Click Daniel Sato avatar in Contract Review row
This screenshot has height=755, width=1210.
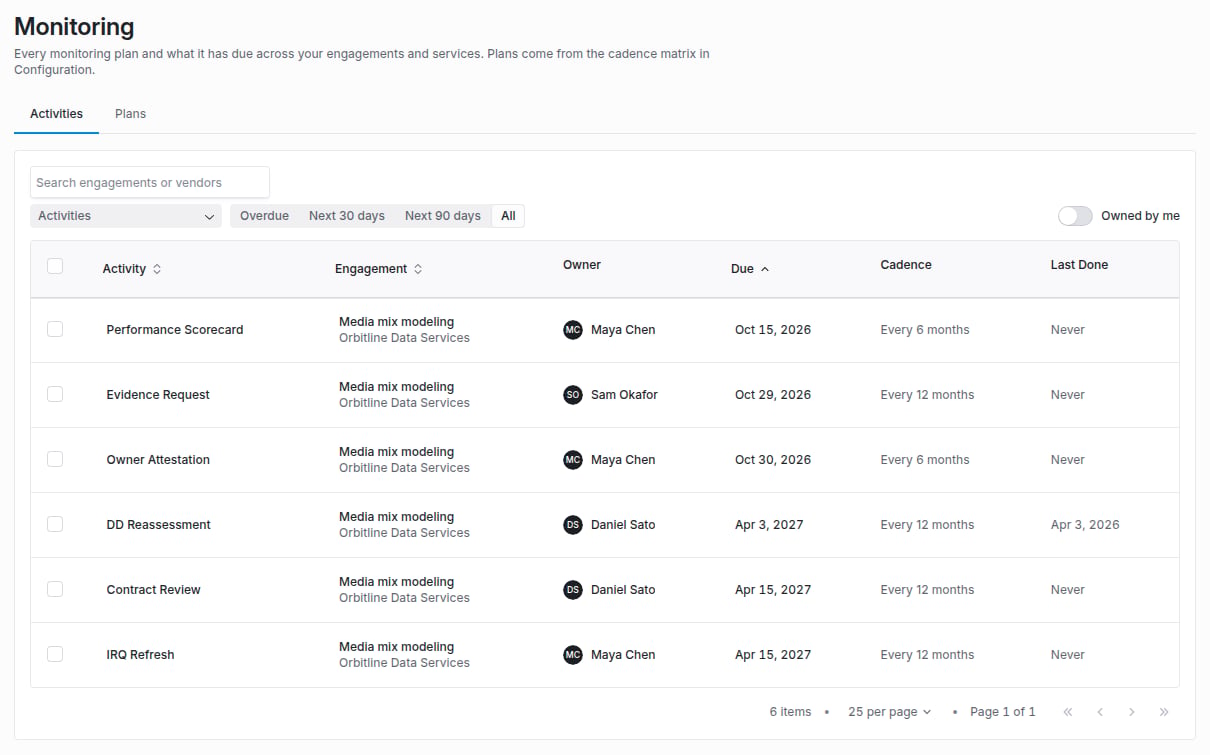(x=573, y=590)
